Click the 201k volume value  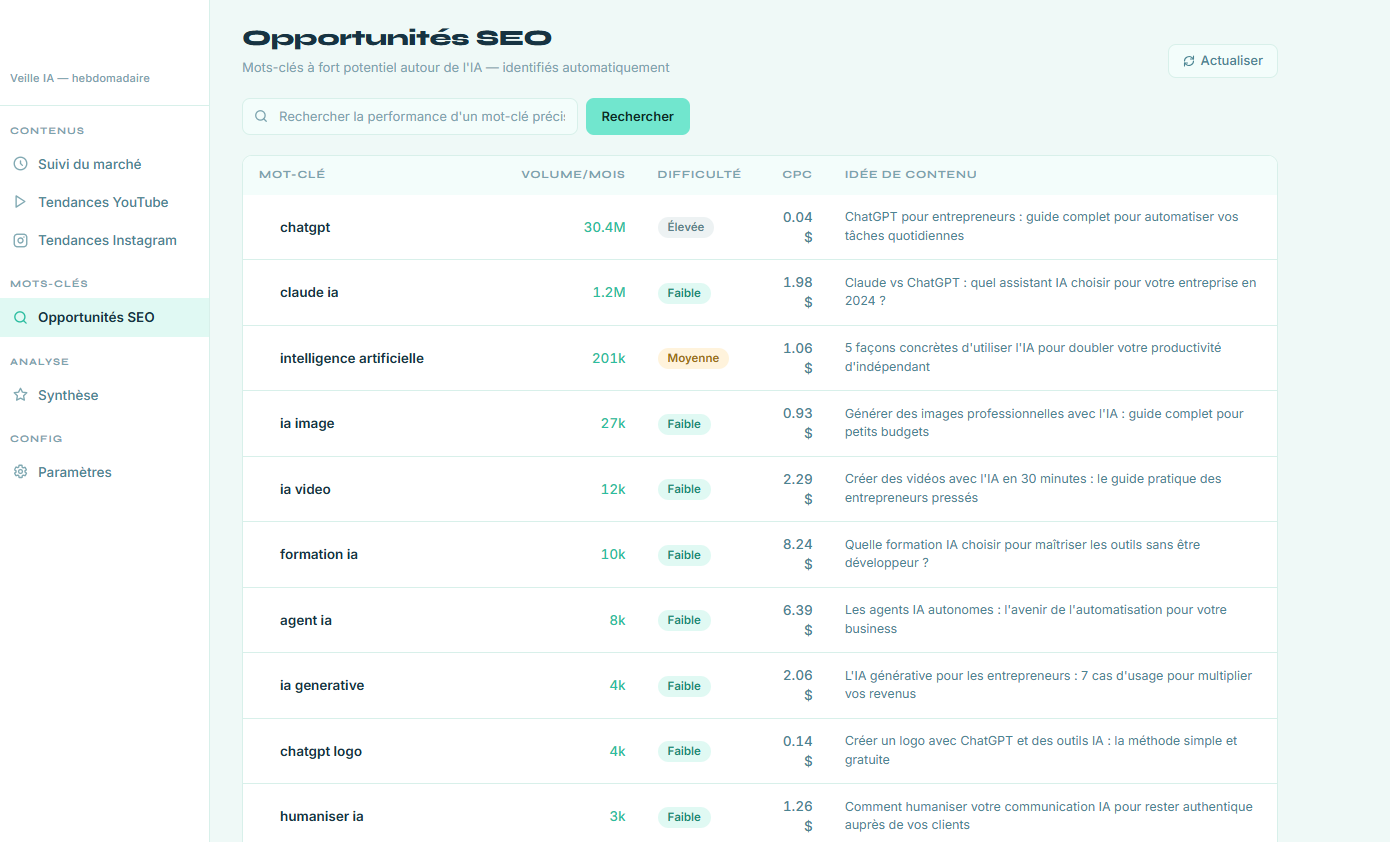tap(609, 358)
